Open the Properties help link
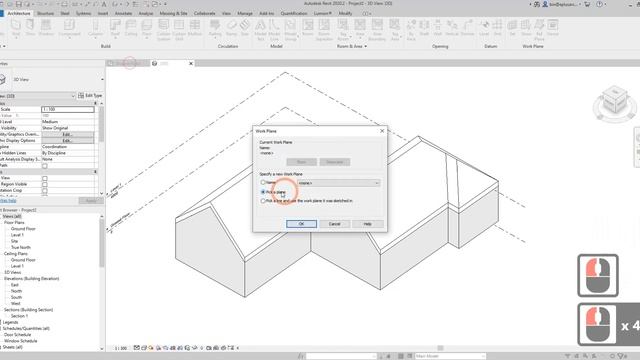The width and height of the screenshot is (640, 360). (x=8, y=201)
